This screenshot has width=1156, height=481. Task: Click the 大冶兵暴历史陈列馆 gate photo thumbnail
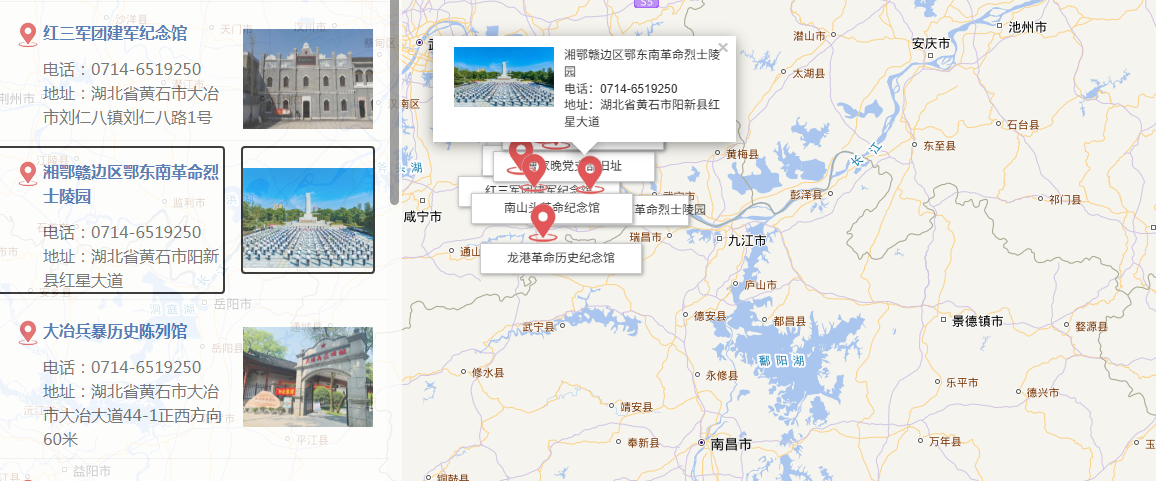[x=308, y=377]
